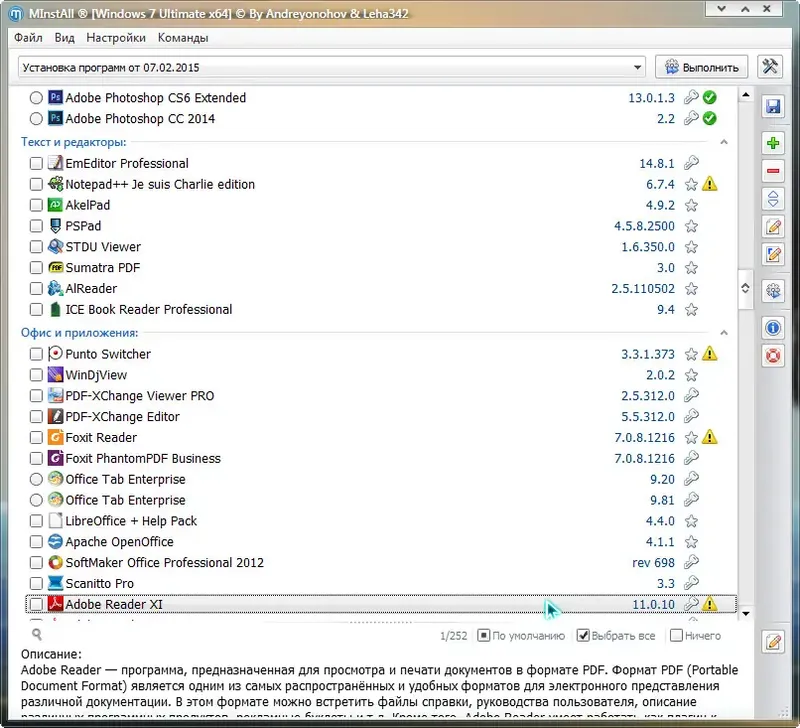Click the list scrollbar up arrow
Image resolution: width=800 pixels, height=728 pixels.
tap(745, 95)
